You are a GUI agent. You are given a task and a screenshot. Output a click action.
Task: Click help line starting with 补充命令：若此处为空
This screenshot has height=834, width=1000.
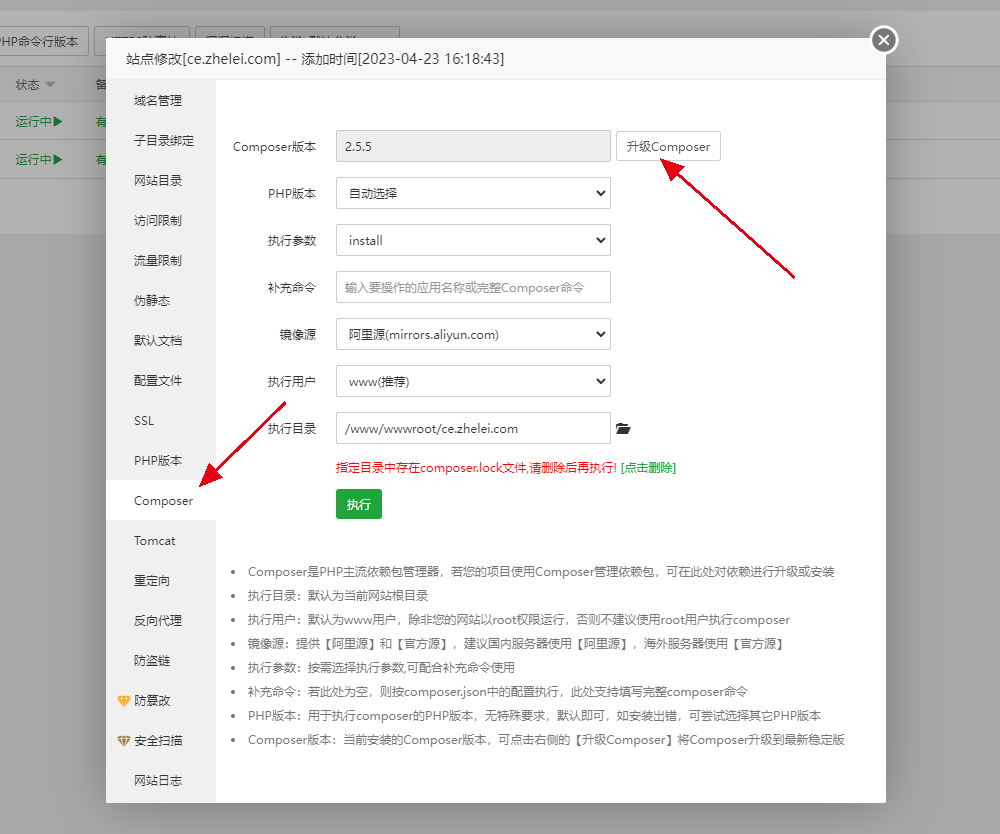point(497,692)
